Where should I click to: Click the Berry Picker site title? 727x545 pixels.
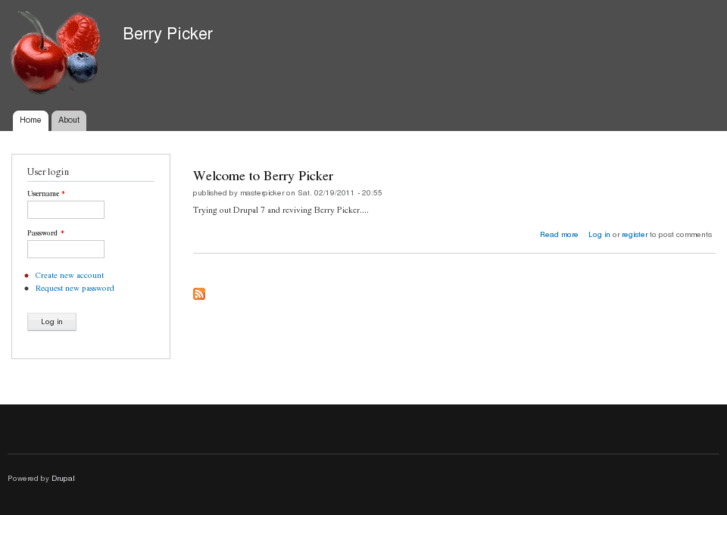(167, 34)
